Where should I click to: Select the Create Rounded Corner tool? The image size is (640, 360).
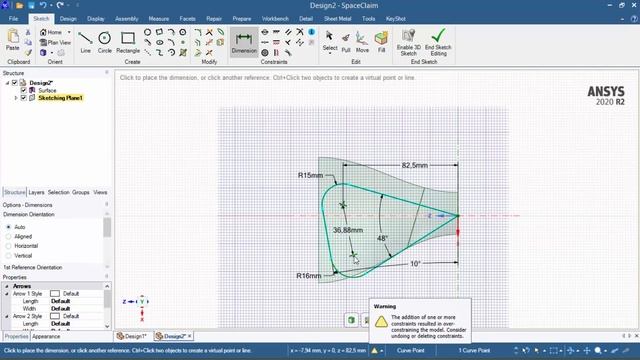[x=198, y=32]
